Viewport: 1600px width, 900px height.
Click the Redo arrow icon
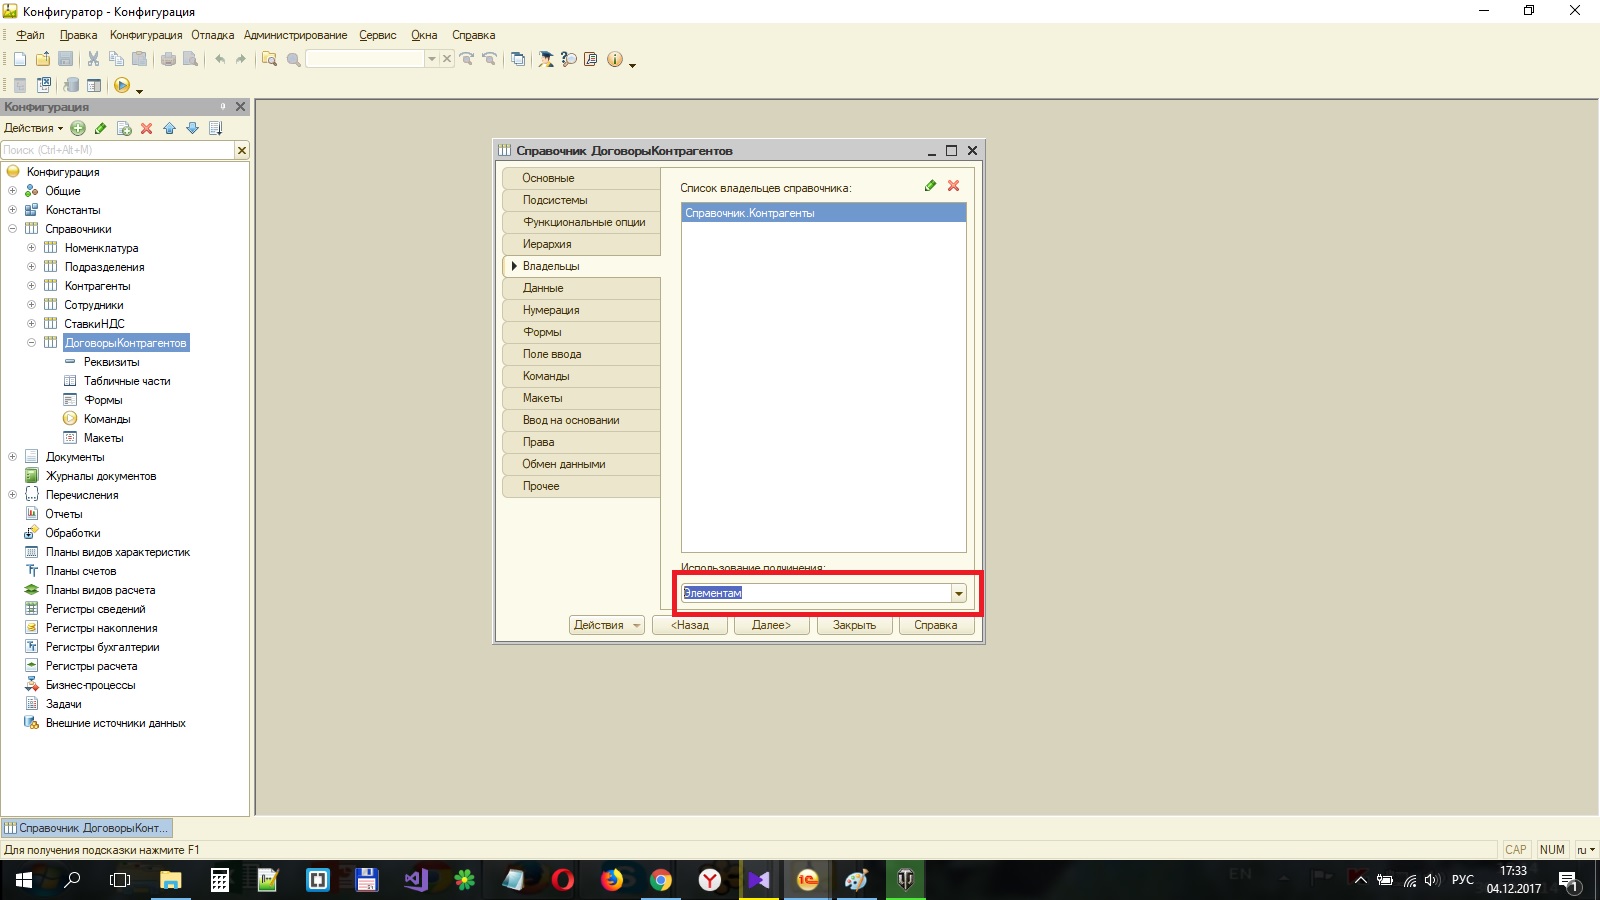click(x=241, y=59)
